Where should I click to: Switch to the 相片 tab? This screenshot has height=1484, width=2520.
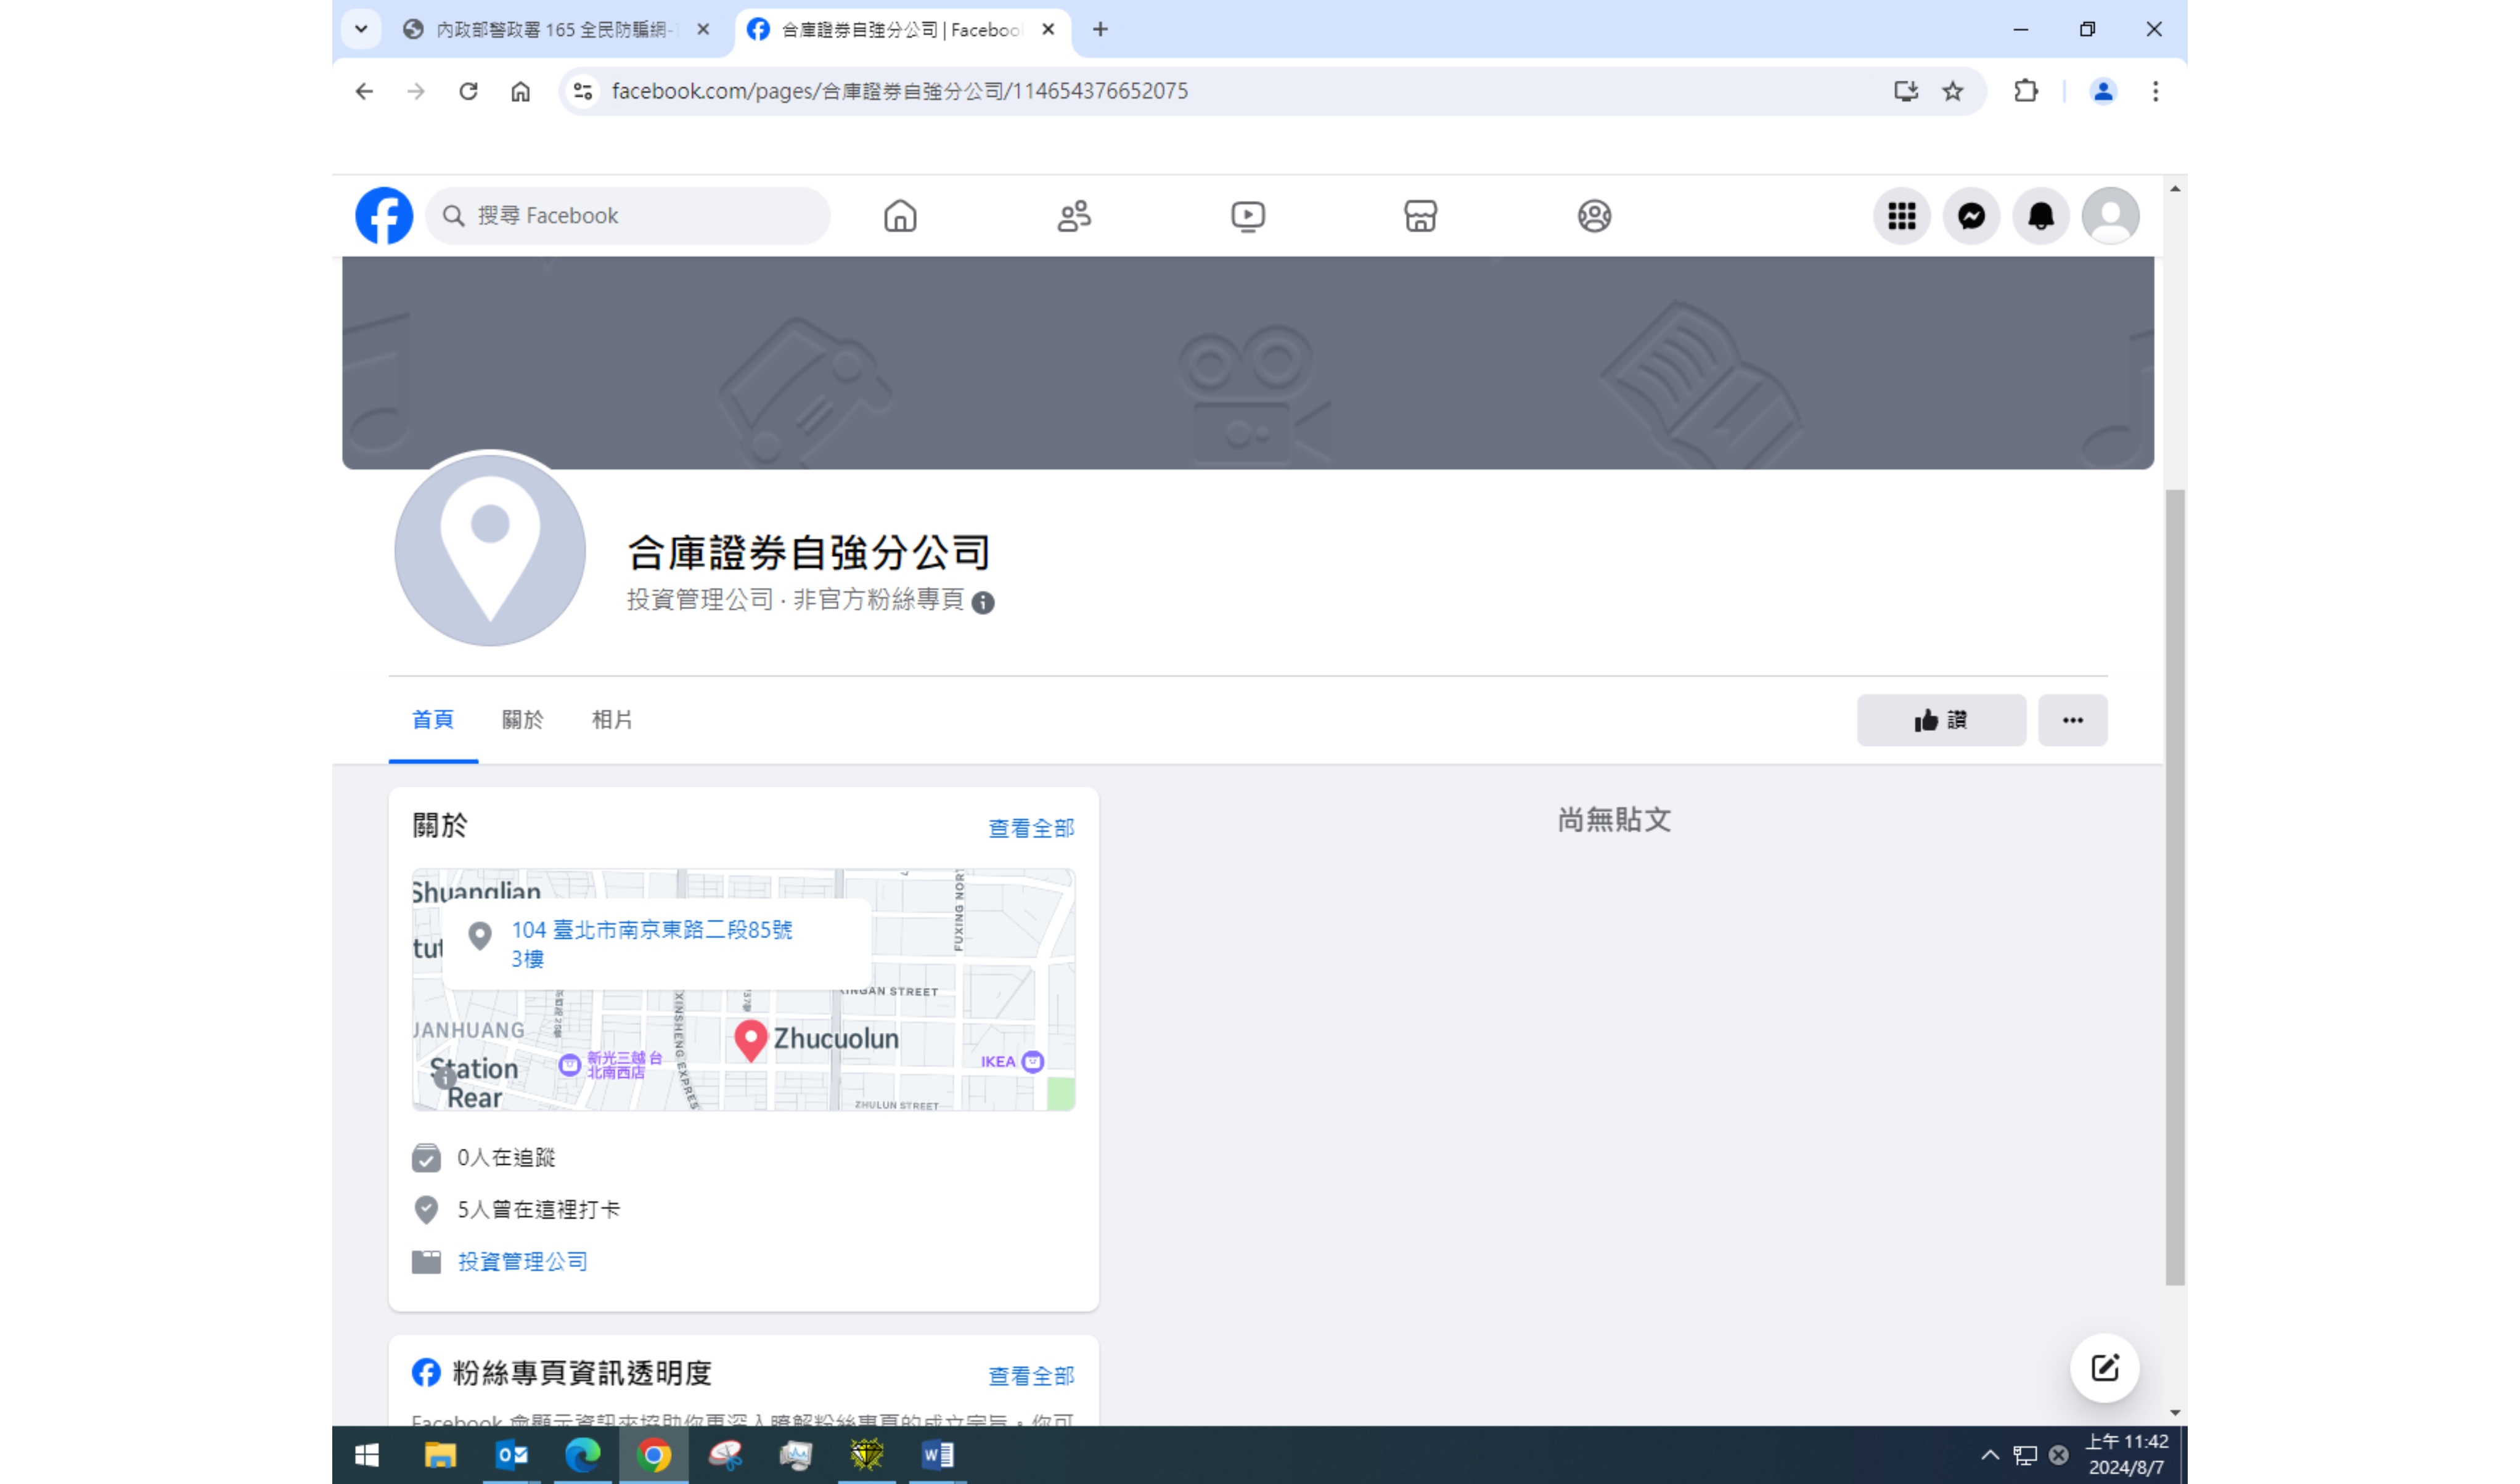pyautogui.click(x=612, y=720)
